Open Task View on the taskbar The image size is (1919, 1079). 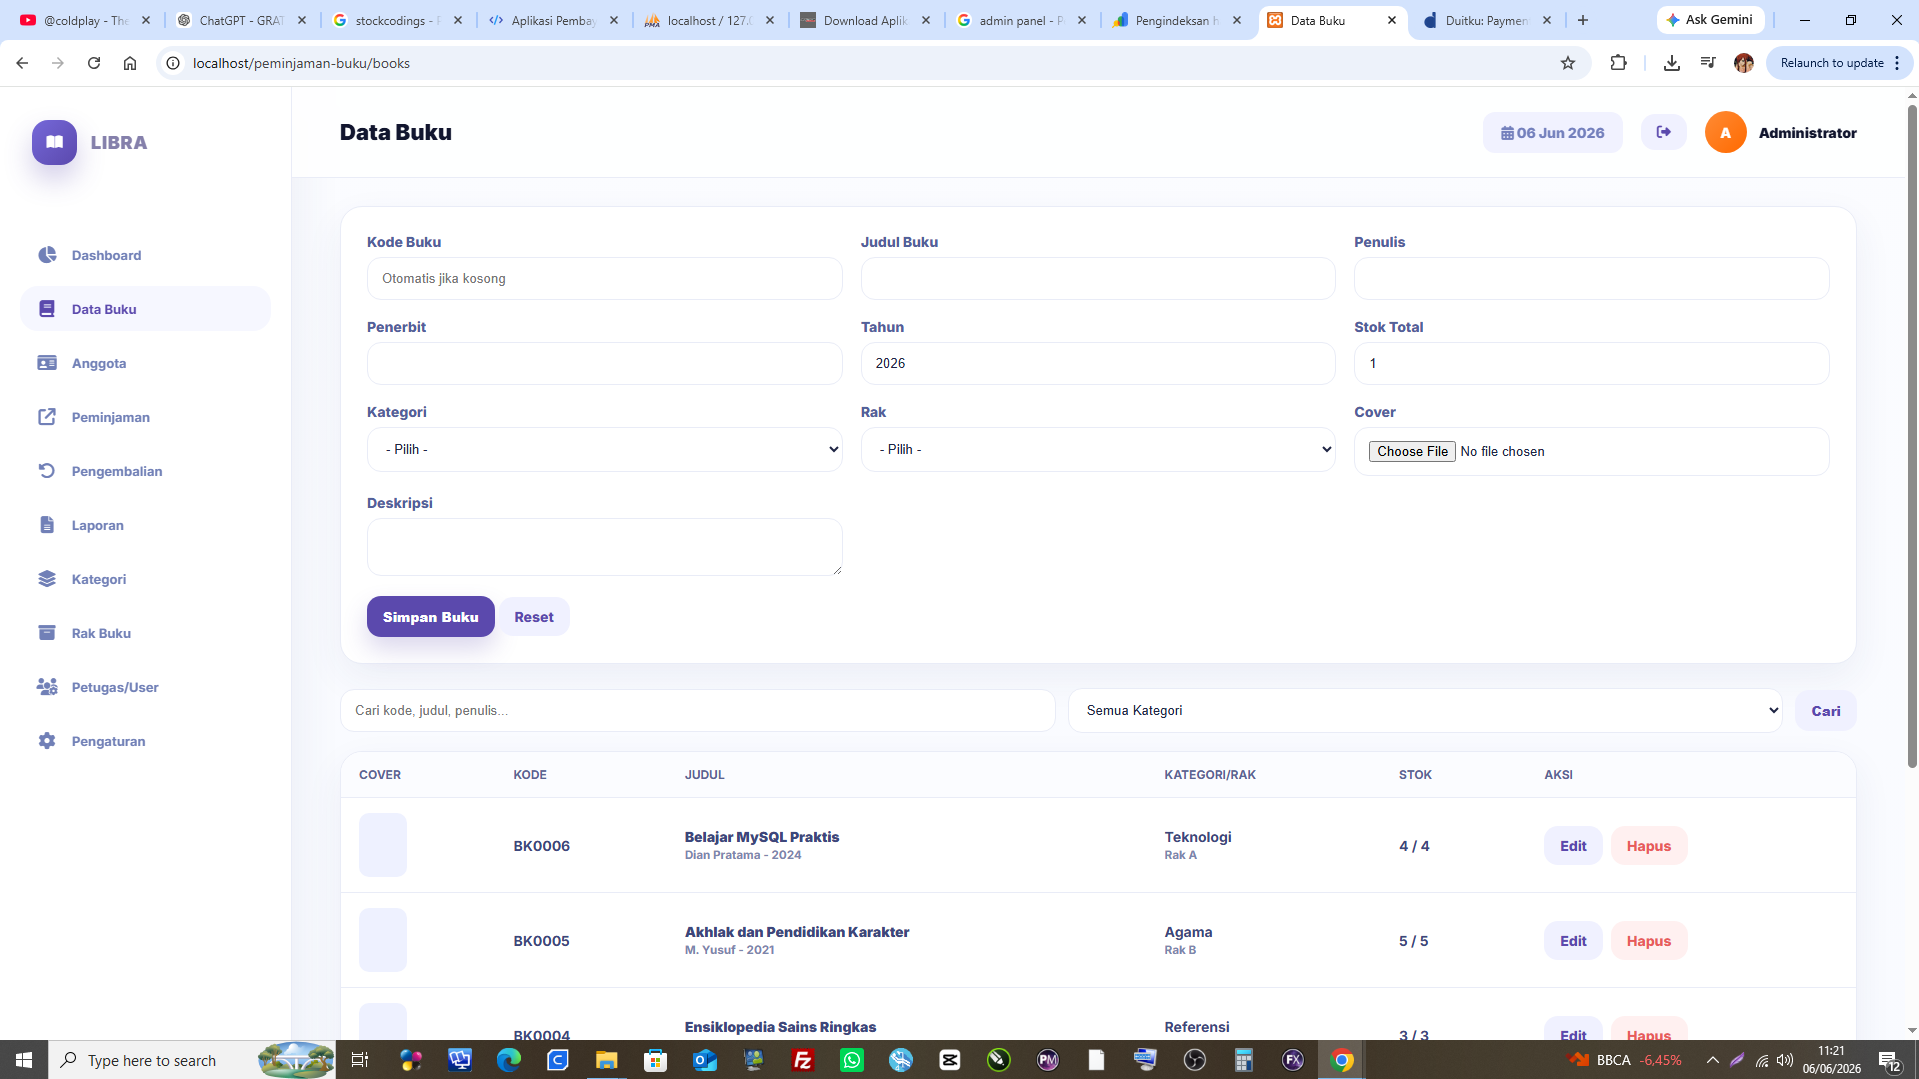coord(360,1060)
